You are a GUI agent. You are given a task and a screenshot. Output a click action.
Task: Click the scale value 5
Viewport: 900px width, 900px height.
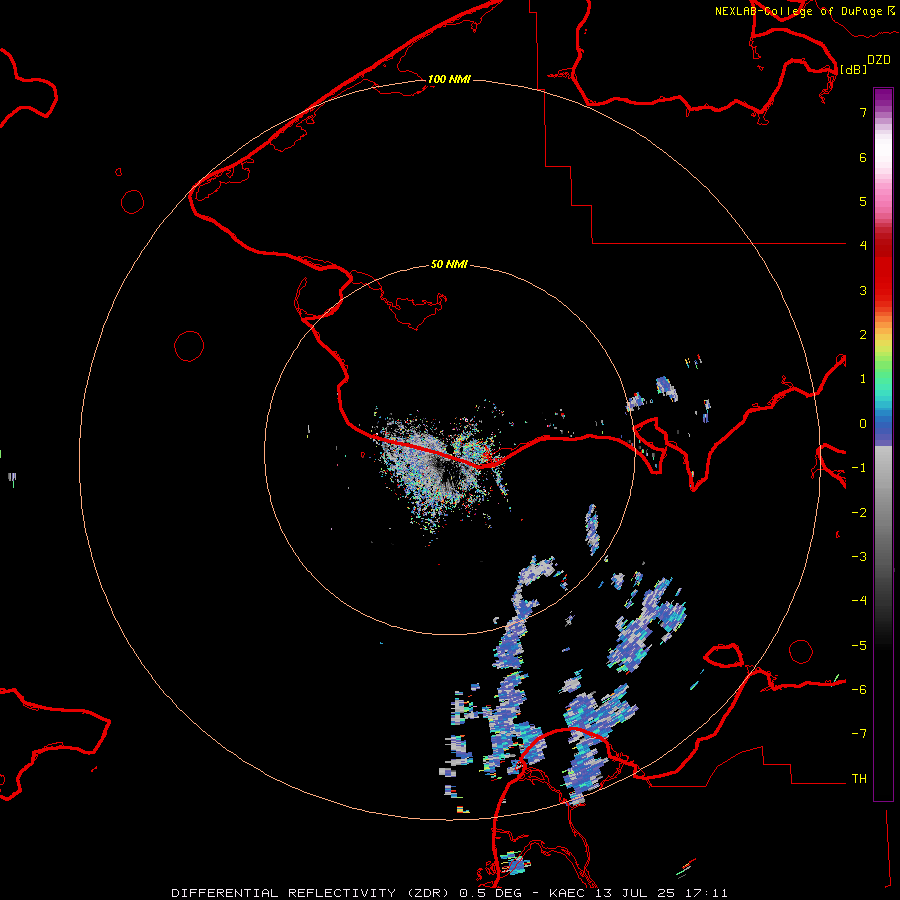click(x=863, y=201)
